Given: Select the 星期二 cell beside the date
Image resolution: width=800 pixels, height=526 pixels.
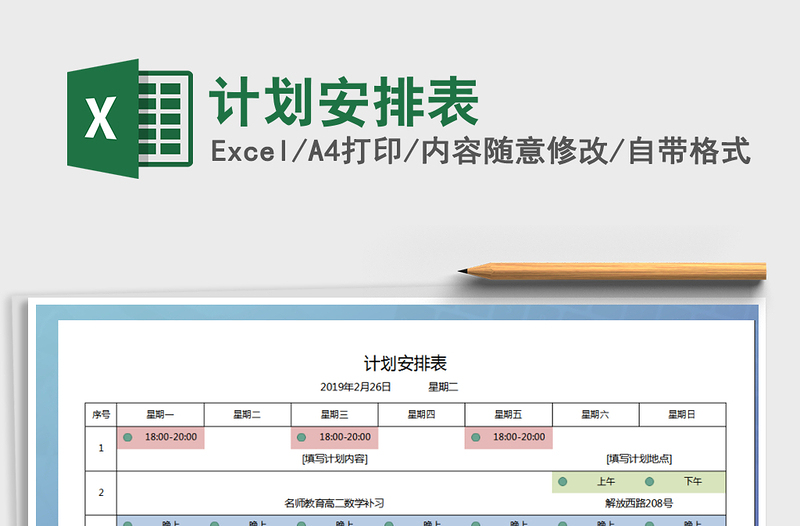Looking at the screenshot, I should point(443,387).
